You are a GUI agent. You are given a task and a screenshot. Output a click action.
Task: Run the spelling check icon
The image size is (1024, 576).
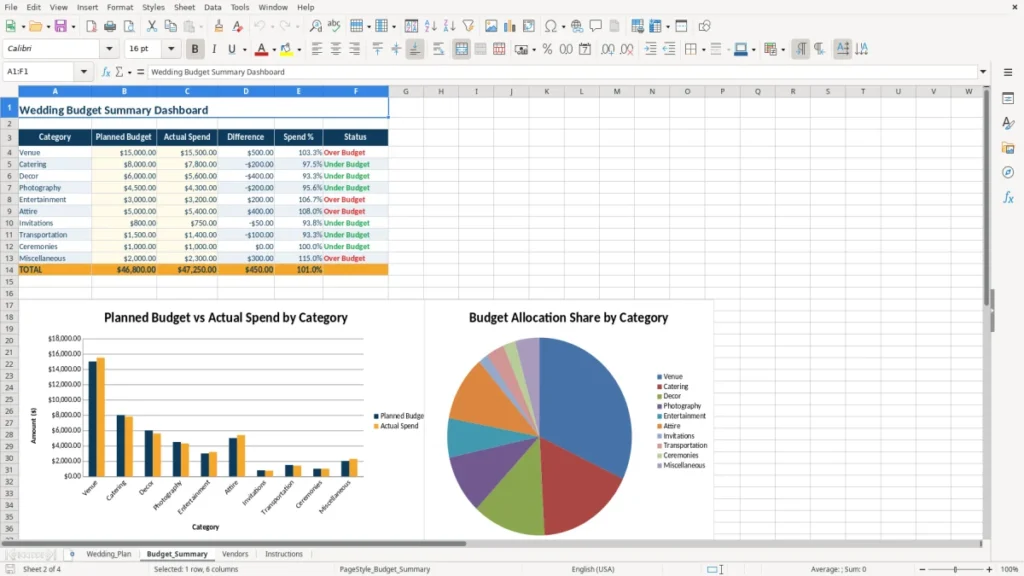click(x=334, y=26)
